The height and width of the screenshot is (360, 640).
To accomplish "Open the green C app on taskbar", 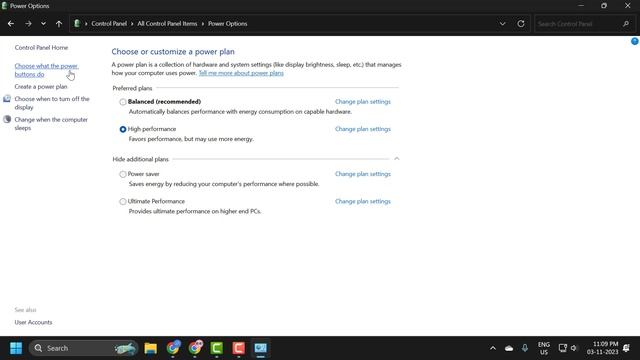I will [217, 348].
